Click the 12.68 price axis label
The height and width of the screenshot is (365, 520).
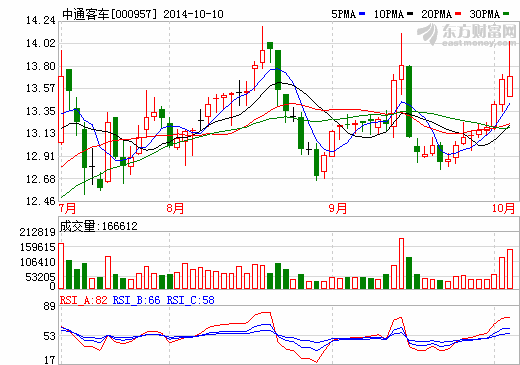41,179
